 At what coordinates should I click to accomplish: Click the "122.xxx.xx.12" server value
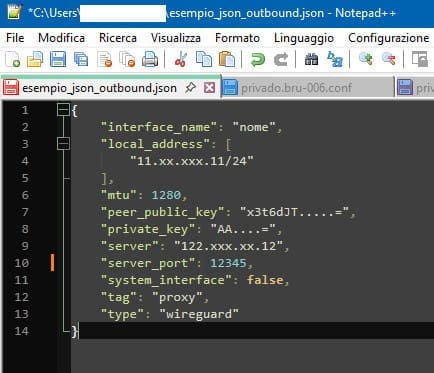[228, 246]
